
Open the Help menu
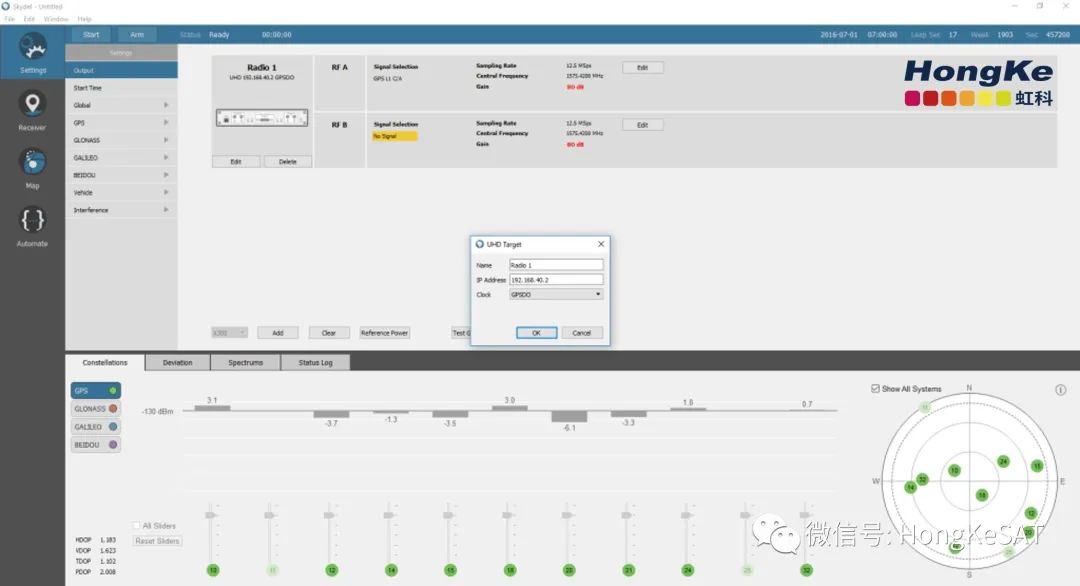click(84, 19)
